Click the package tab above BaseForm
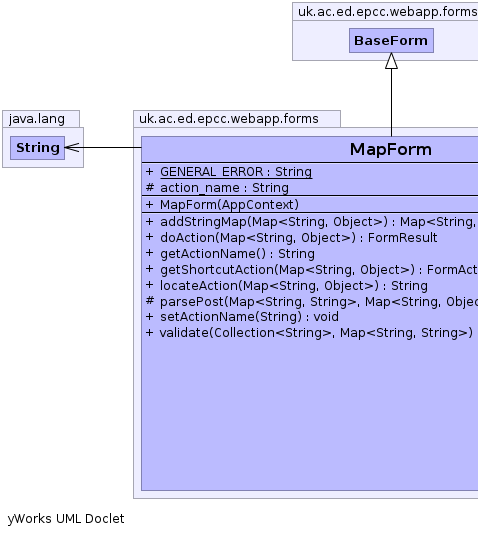This screenshot has width=478, height=536. click(x=385, y=12)
